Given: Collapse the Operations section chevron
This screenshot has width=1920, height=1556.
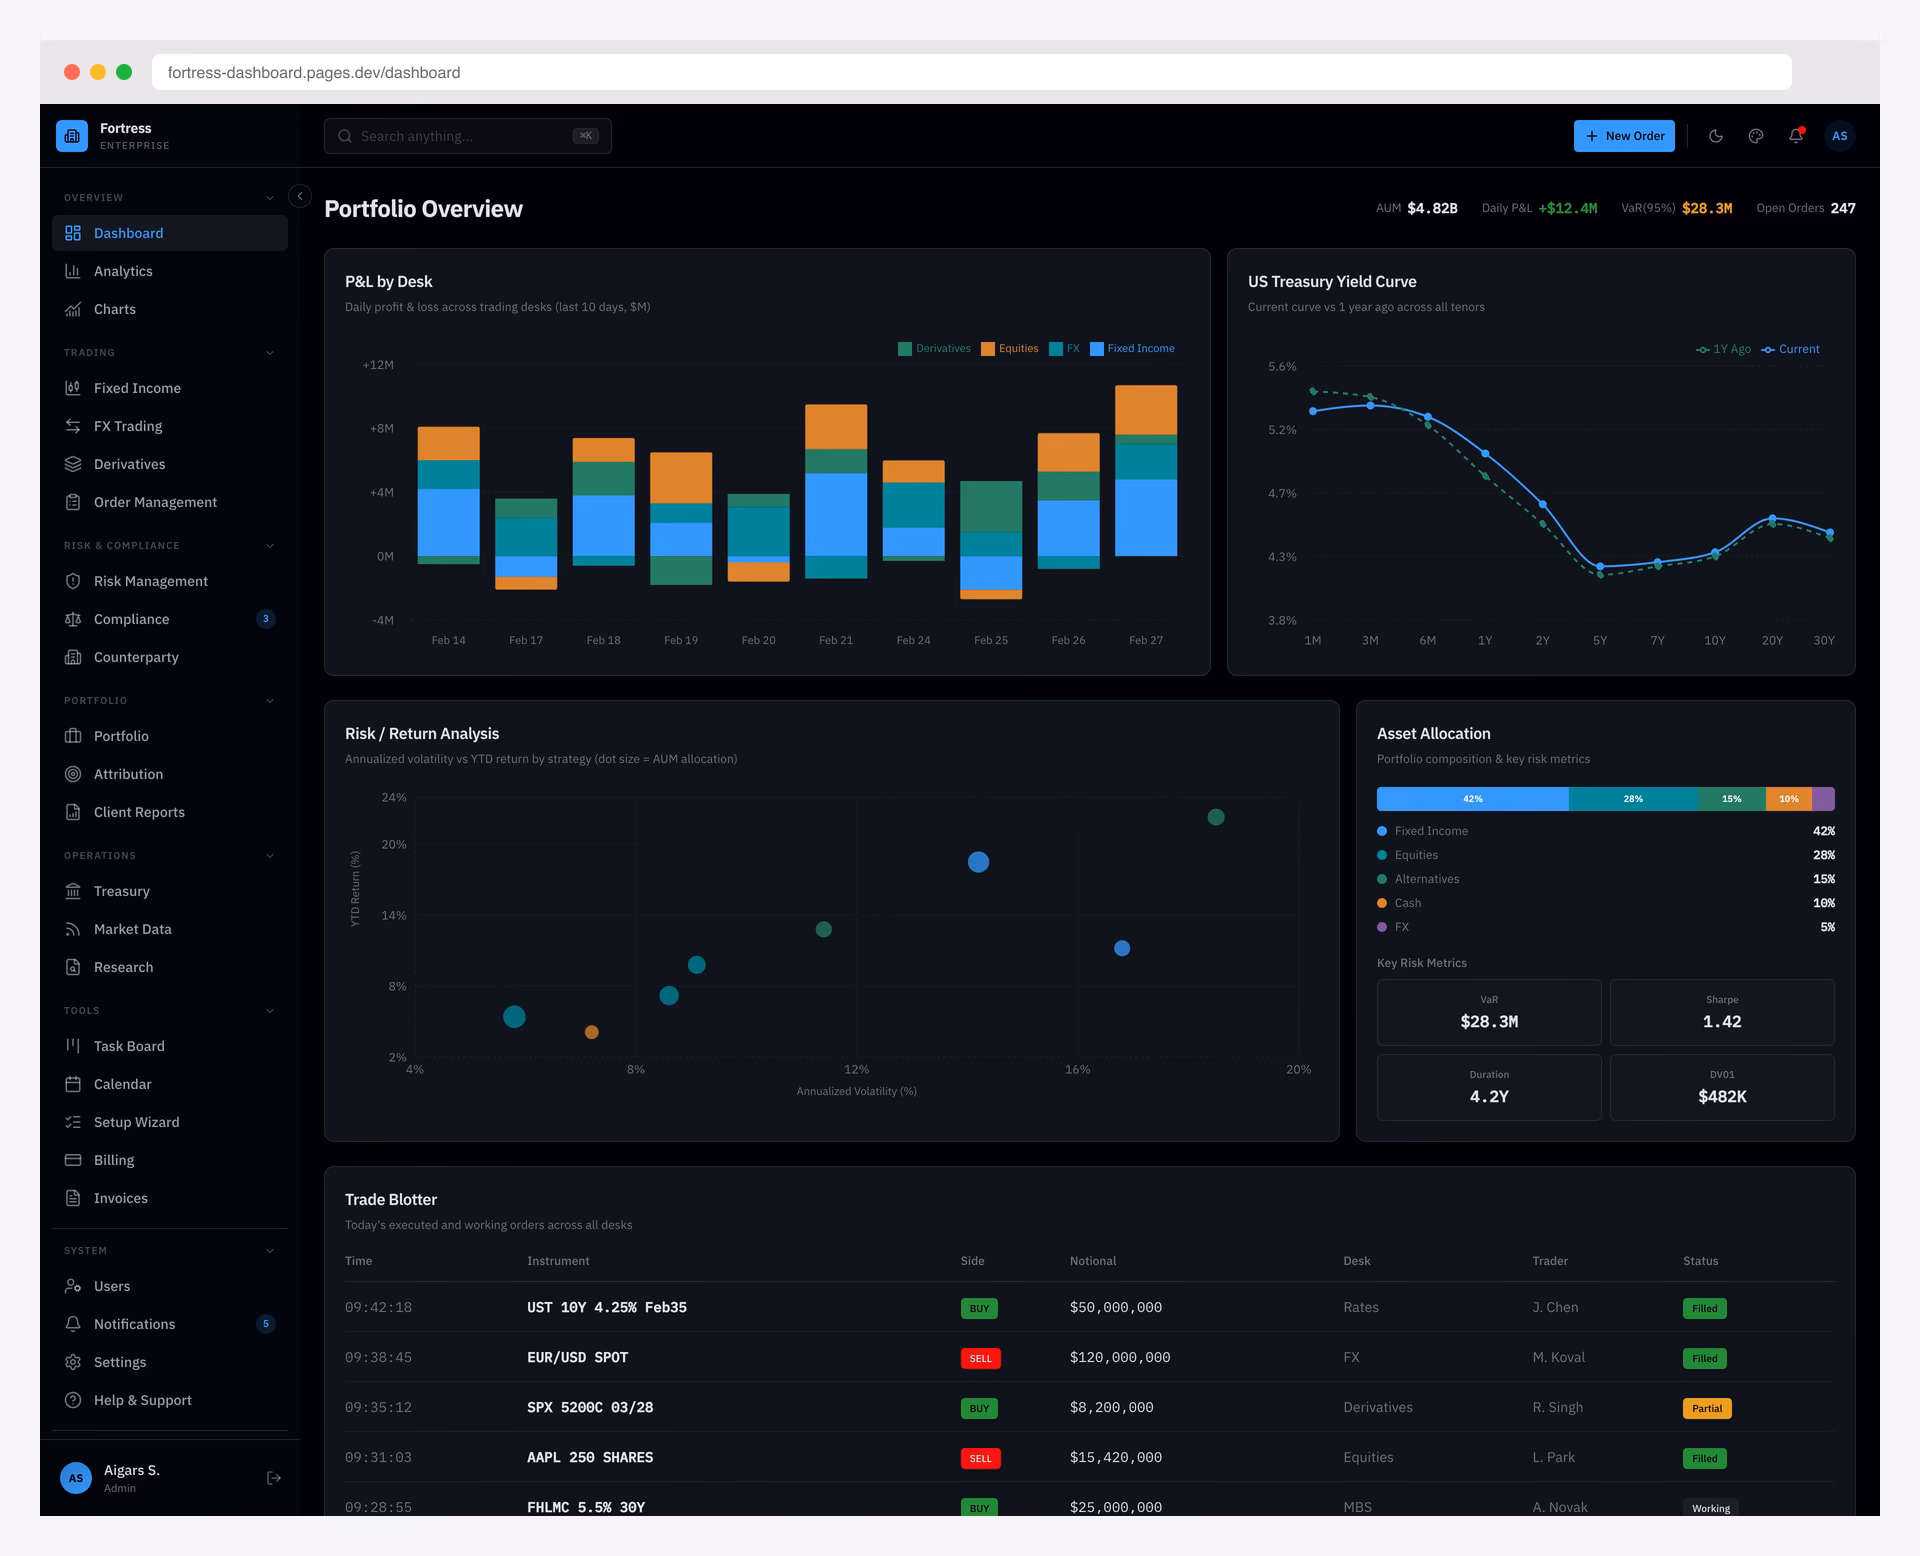Looking at the screenshot, I should coord(270,856).
